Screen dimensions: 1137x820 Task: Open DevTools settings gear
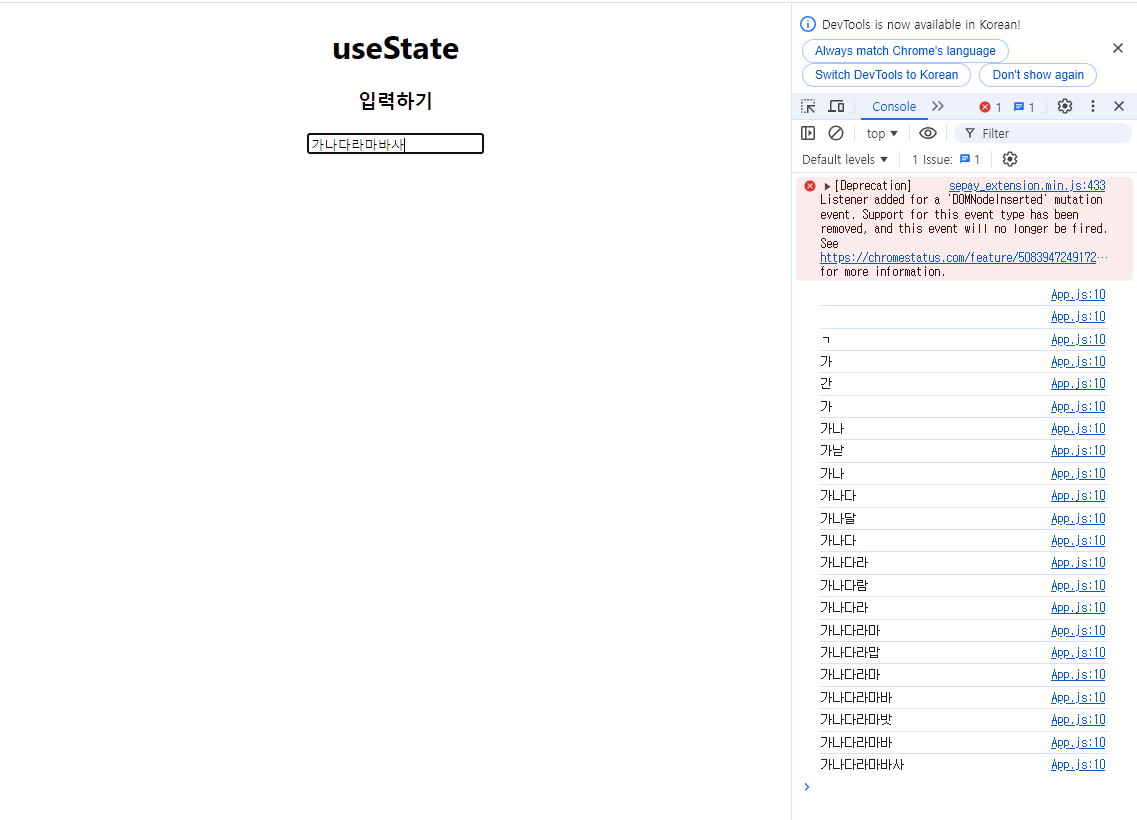pos(1064,106)
